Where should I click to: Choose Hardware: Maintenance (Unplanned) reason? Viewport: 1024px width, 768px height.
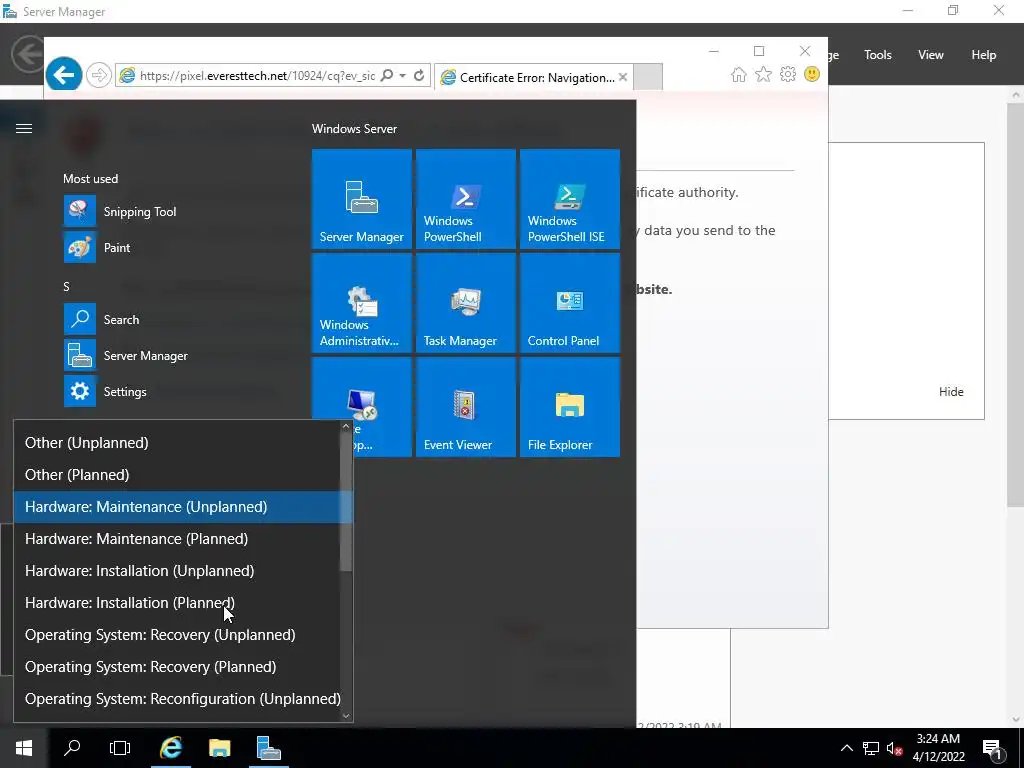pos(176,507)
